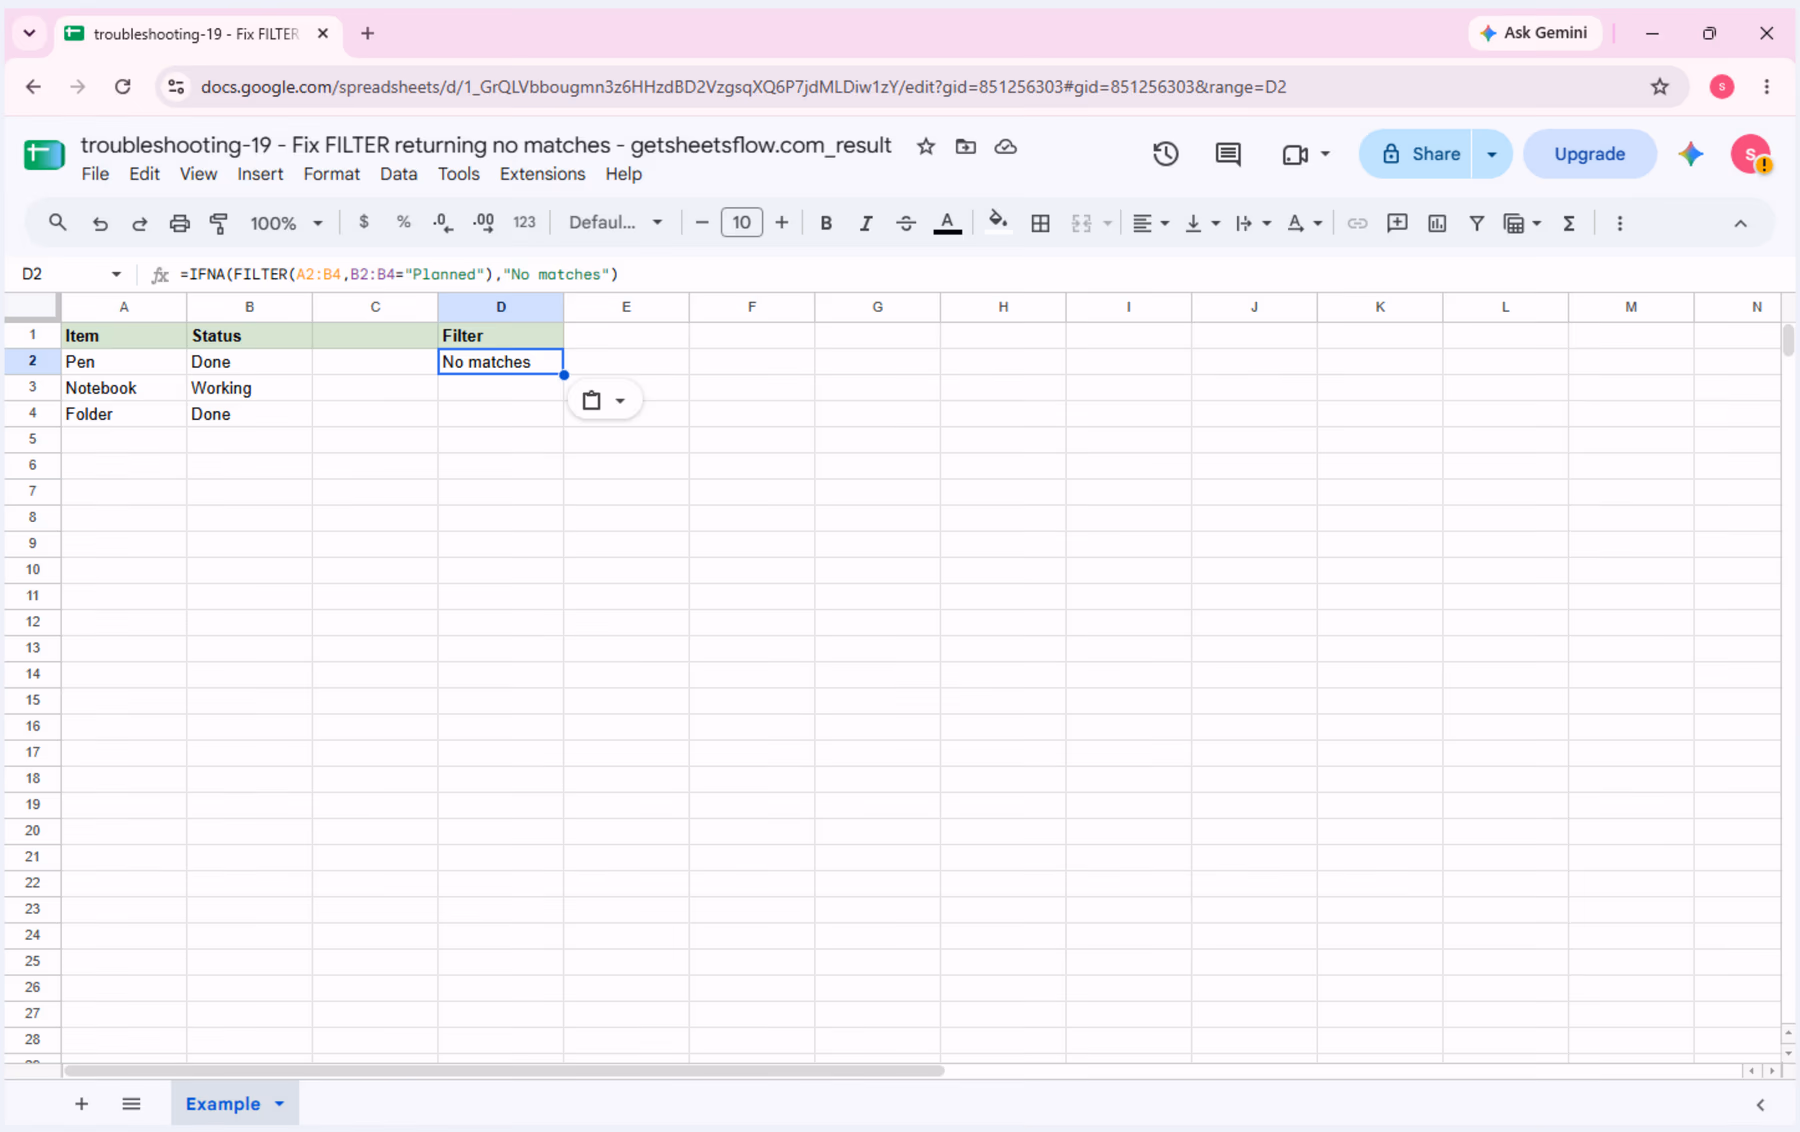Image resolution: width=1800 pixels, height=1132 pixels.
Task: Format as percent icon
Action: pos(403,222)
